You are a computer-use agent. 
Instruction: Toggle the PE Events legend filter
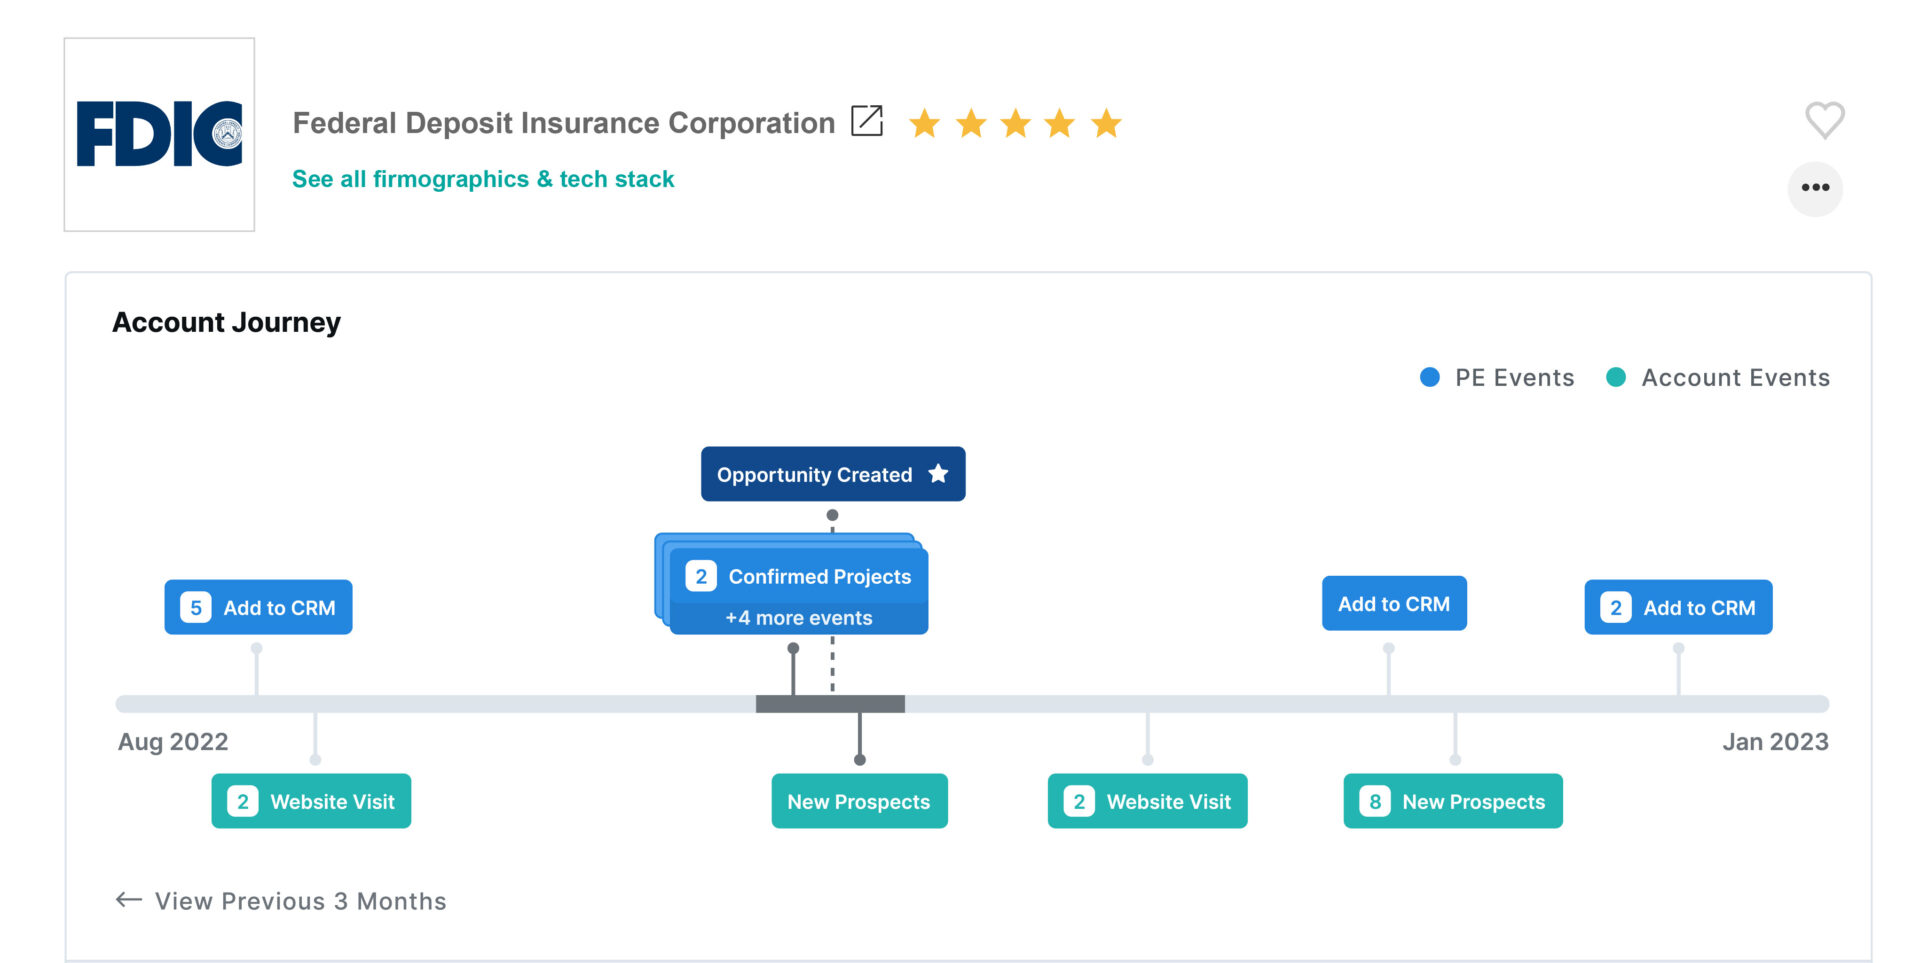1497,377
